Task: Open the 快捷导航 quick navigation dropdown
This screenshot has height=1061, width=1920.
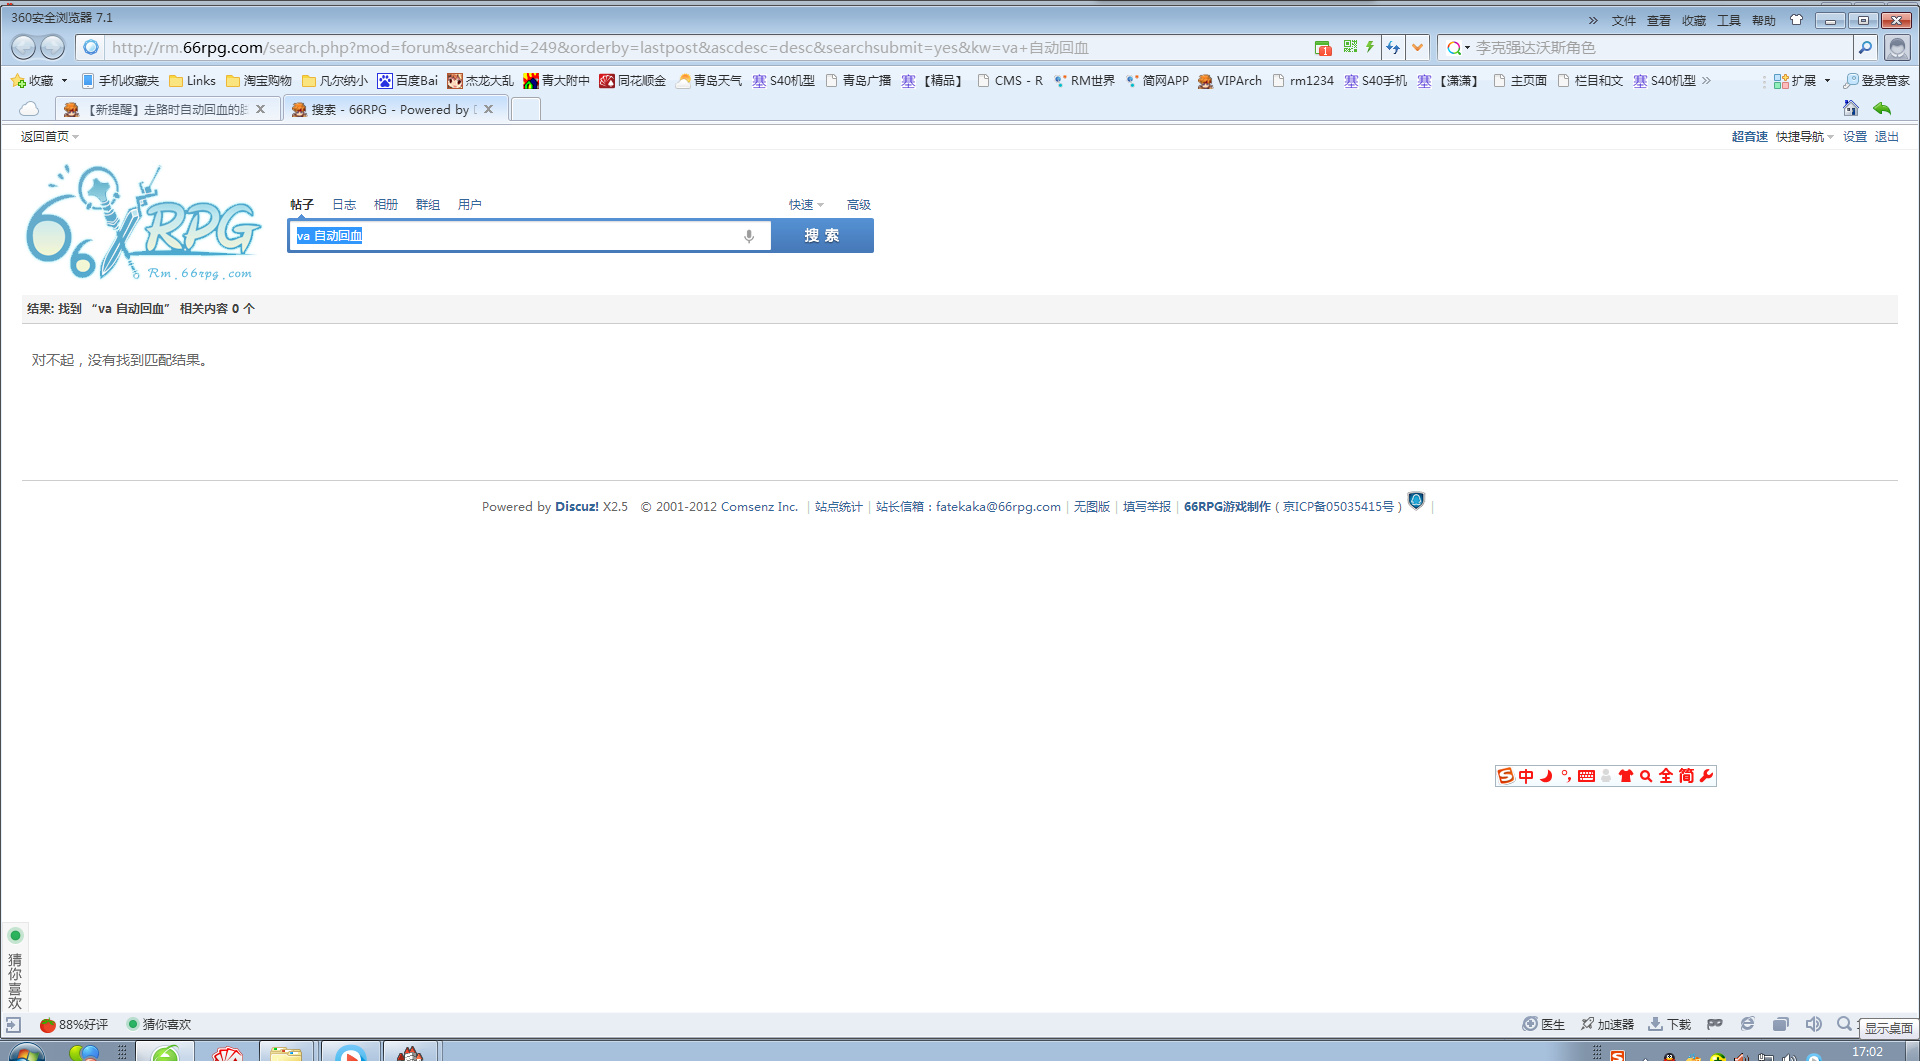Action: (x=1805, y=137)
